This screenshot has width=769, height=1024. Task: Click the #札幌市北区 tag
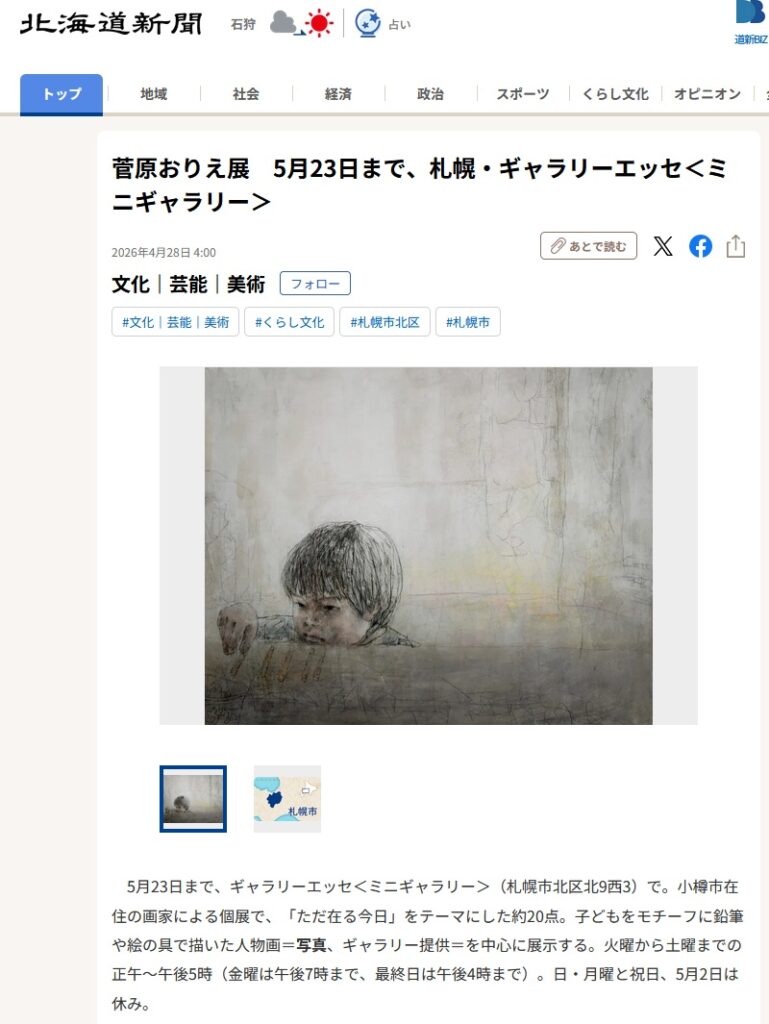384,322
